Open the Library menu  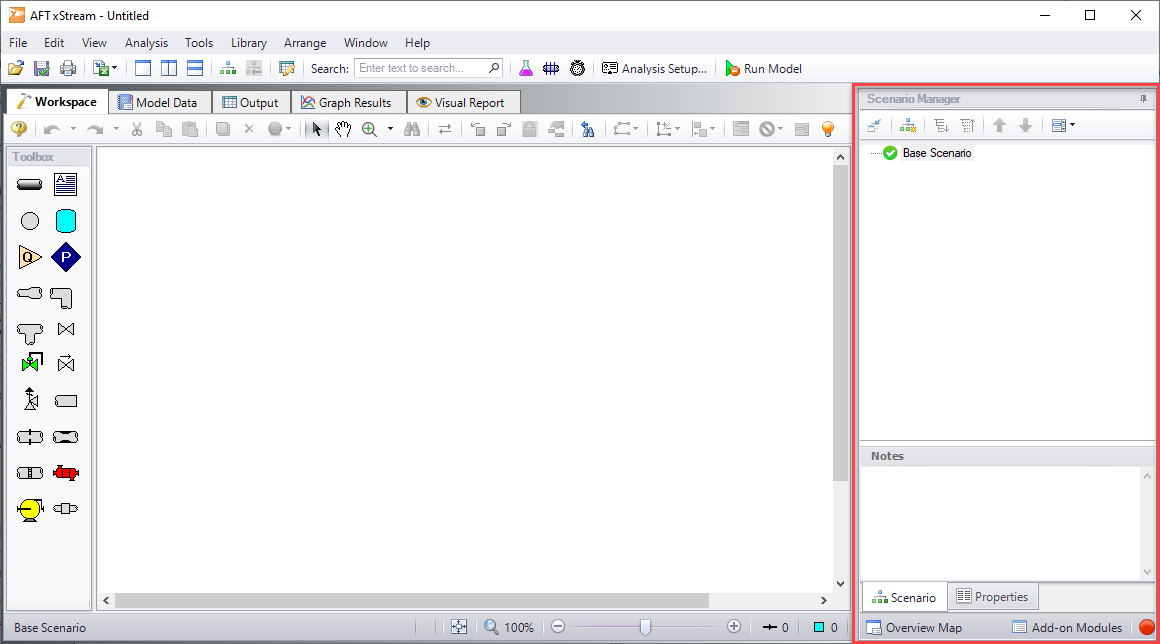[249, 43]
